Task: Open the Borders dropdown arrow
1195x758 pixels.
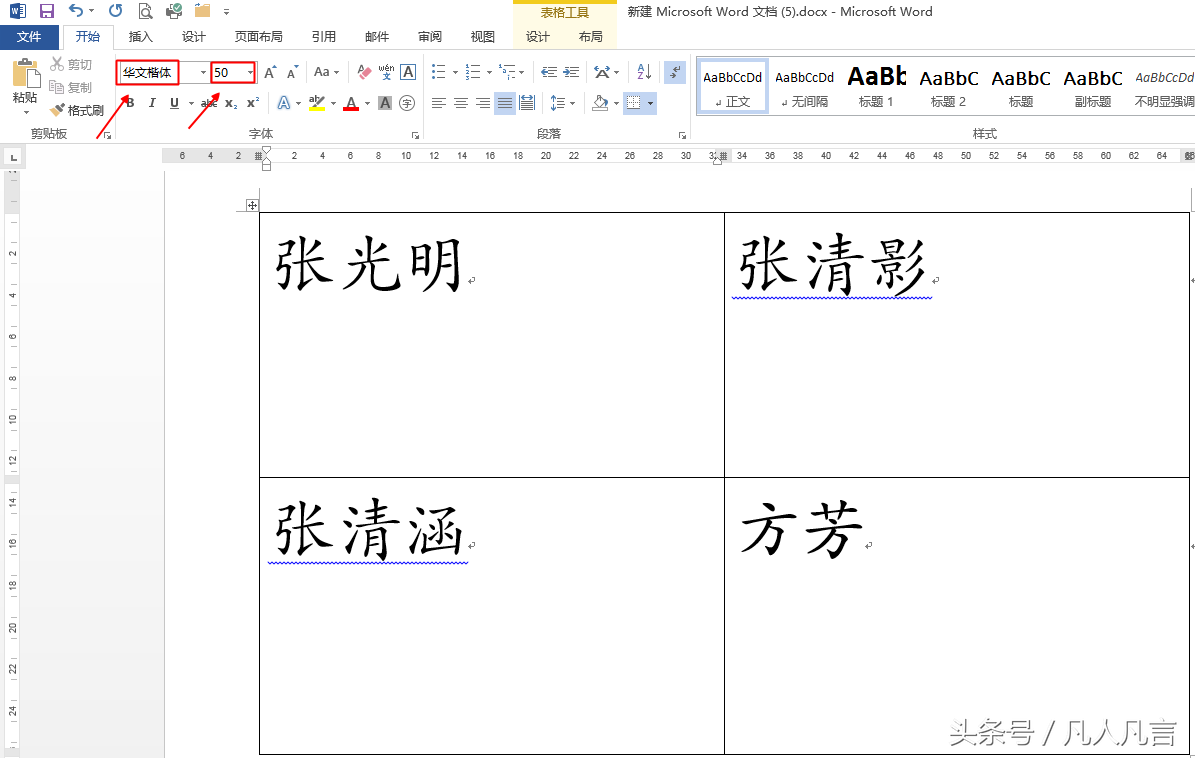Action: click(650, 103)
